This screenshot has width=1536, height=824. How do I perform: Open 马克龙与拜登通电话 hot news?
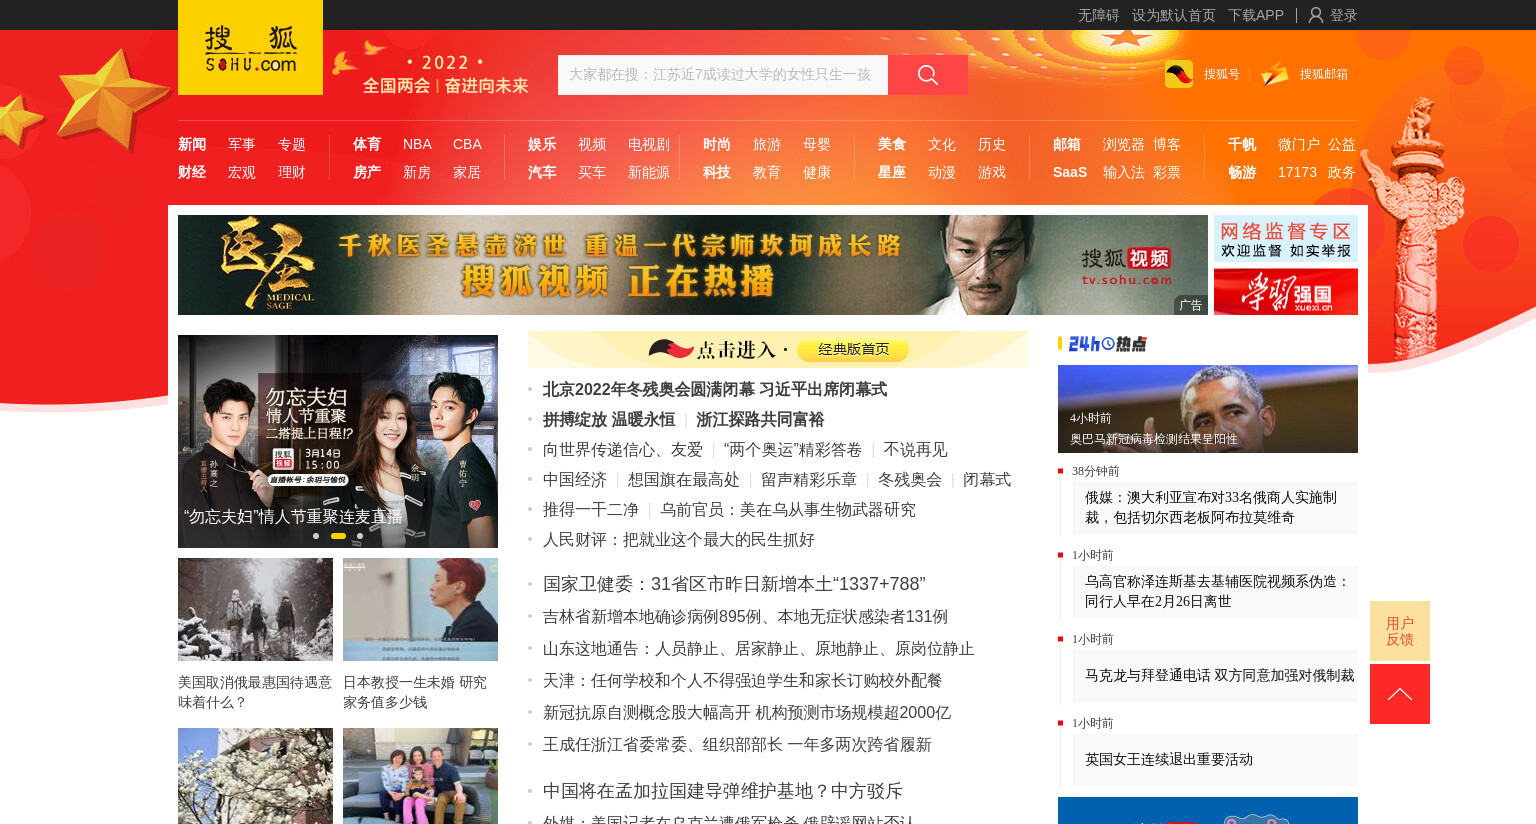coord(1219,675)
